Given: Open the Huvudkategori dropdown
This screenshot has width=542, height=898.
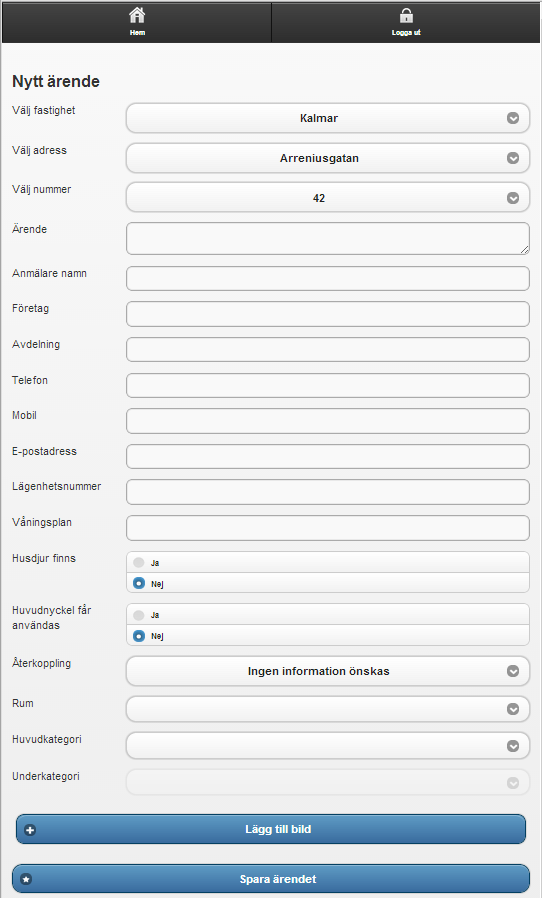Looking at the screenshot, I should 328,746.
